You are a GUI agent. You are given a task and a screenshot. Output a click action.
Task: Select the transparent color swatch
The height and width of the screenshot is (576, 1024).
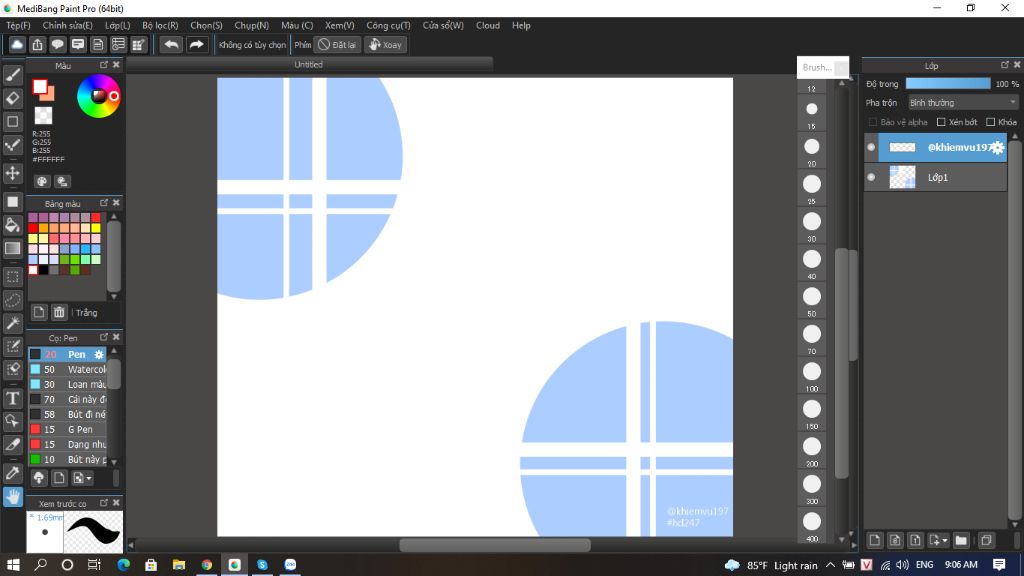43,116
